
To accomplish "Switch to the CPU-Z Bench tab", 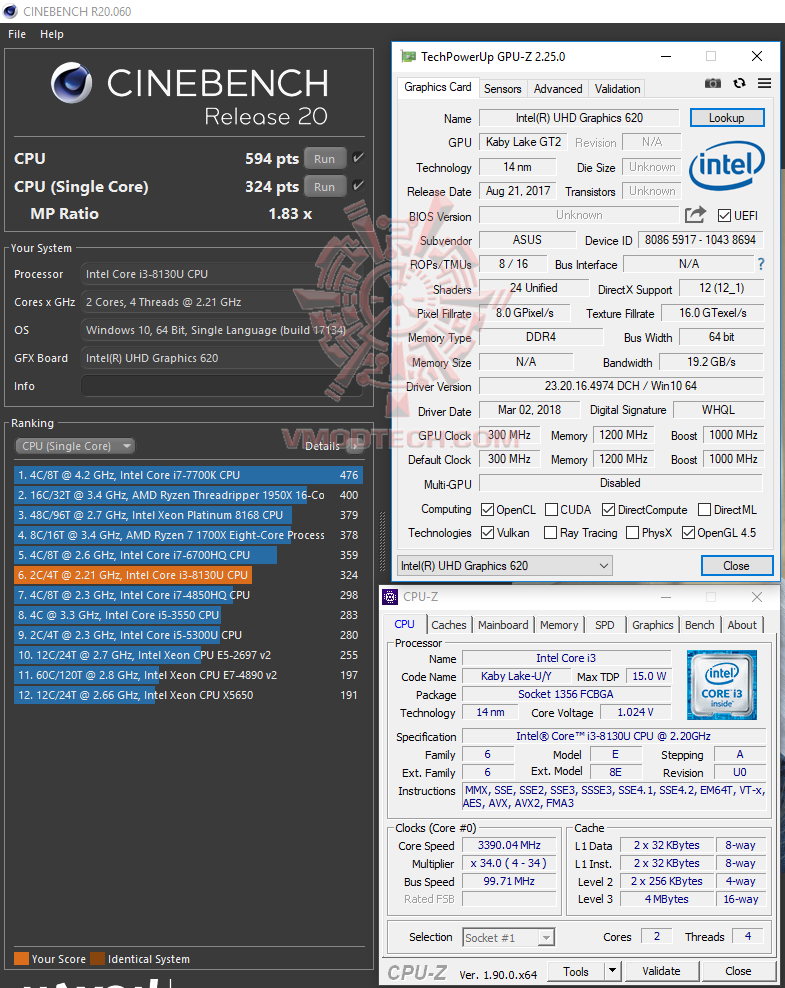I will tap(699, 625).
